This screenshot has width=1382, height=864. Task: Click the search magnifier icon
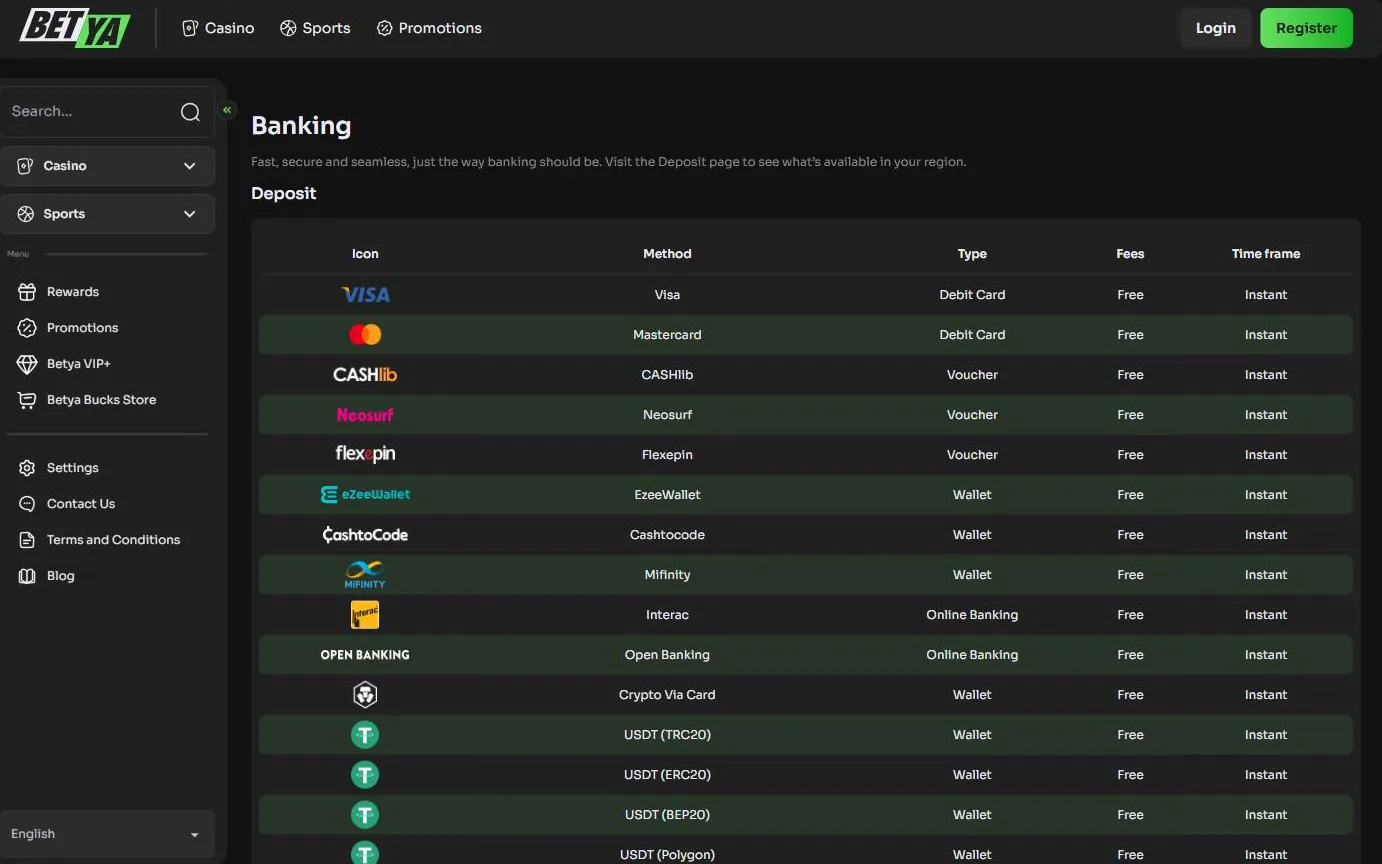point(190,112)
